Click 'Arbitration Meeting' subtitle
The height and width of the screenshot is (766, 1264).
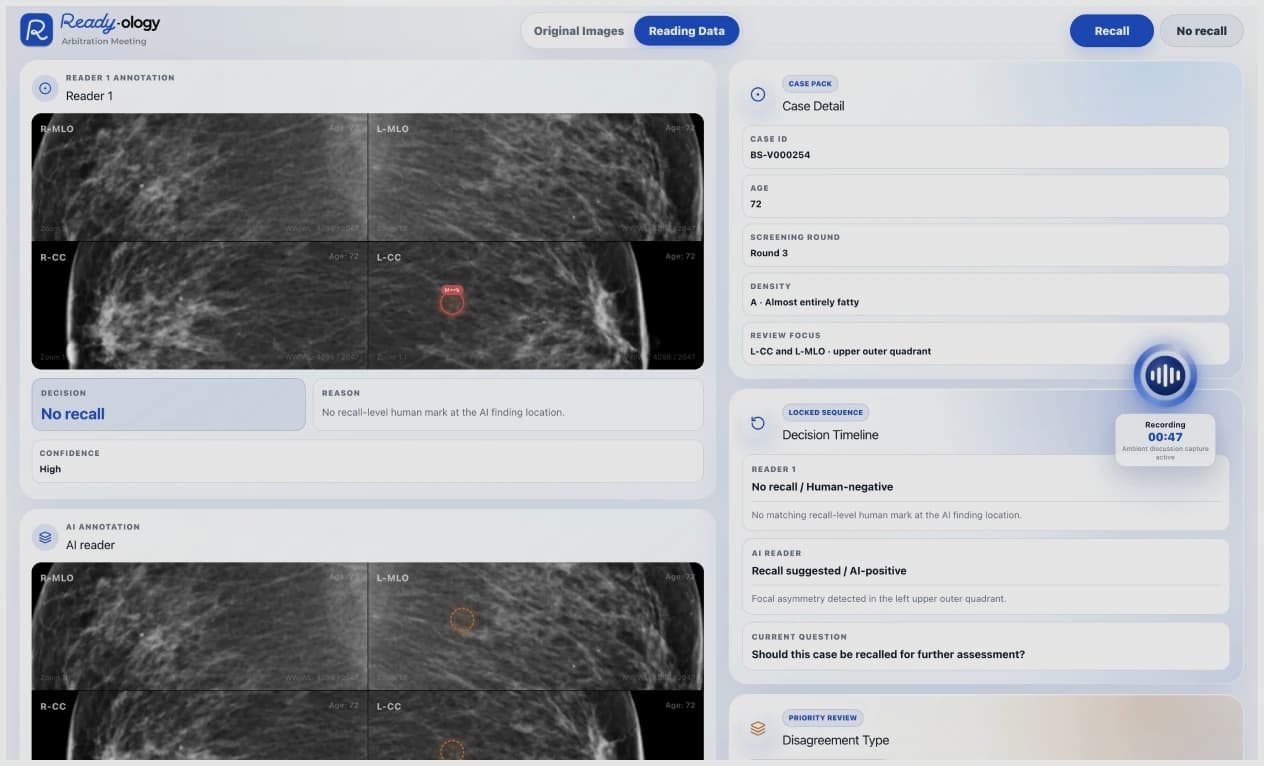[104, 41]
